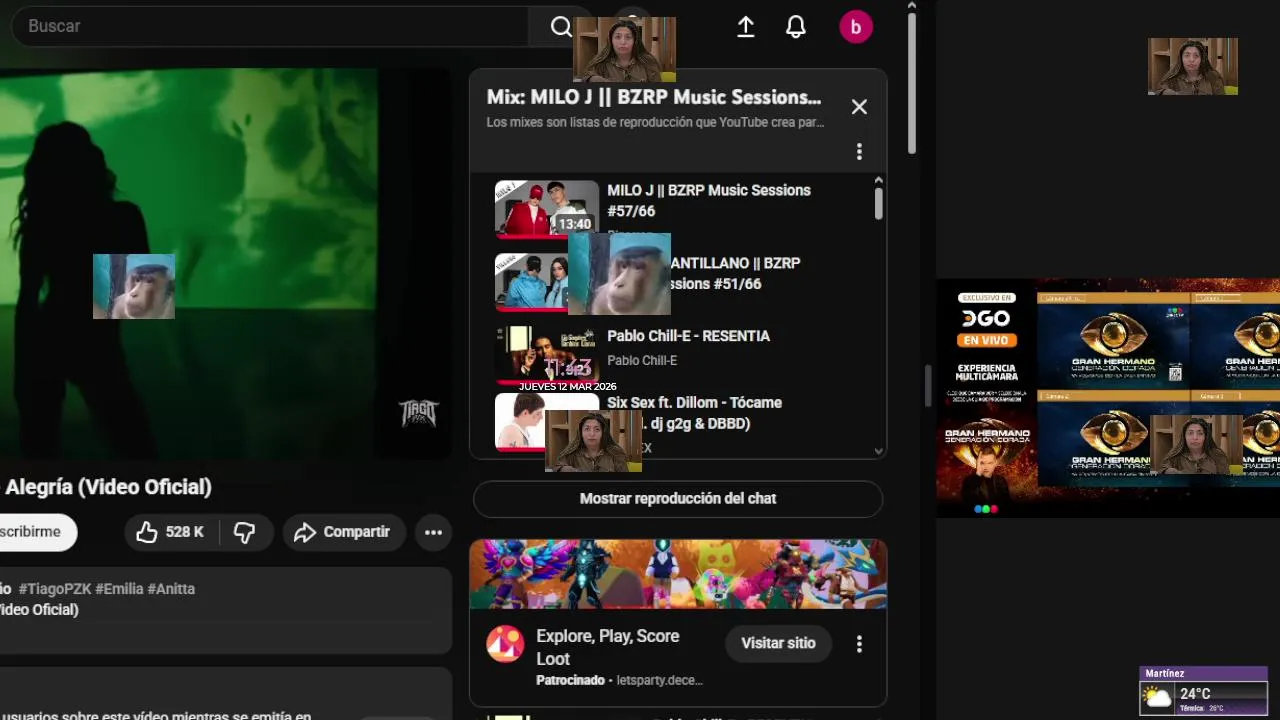Click the Alegría (Video Oficial) title

coord(108,487)
